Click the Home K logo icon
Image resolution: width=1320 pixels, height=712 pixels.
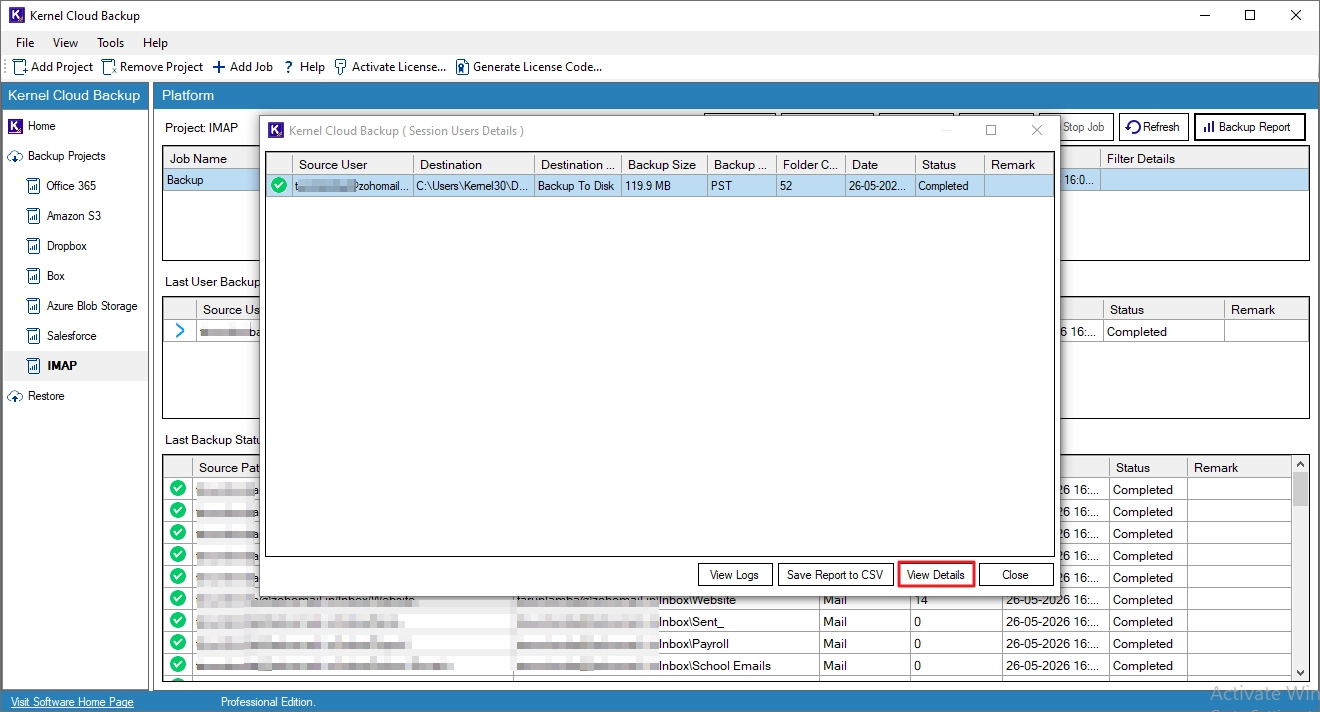15,126
